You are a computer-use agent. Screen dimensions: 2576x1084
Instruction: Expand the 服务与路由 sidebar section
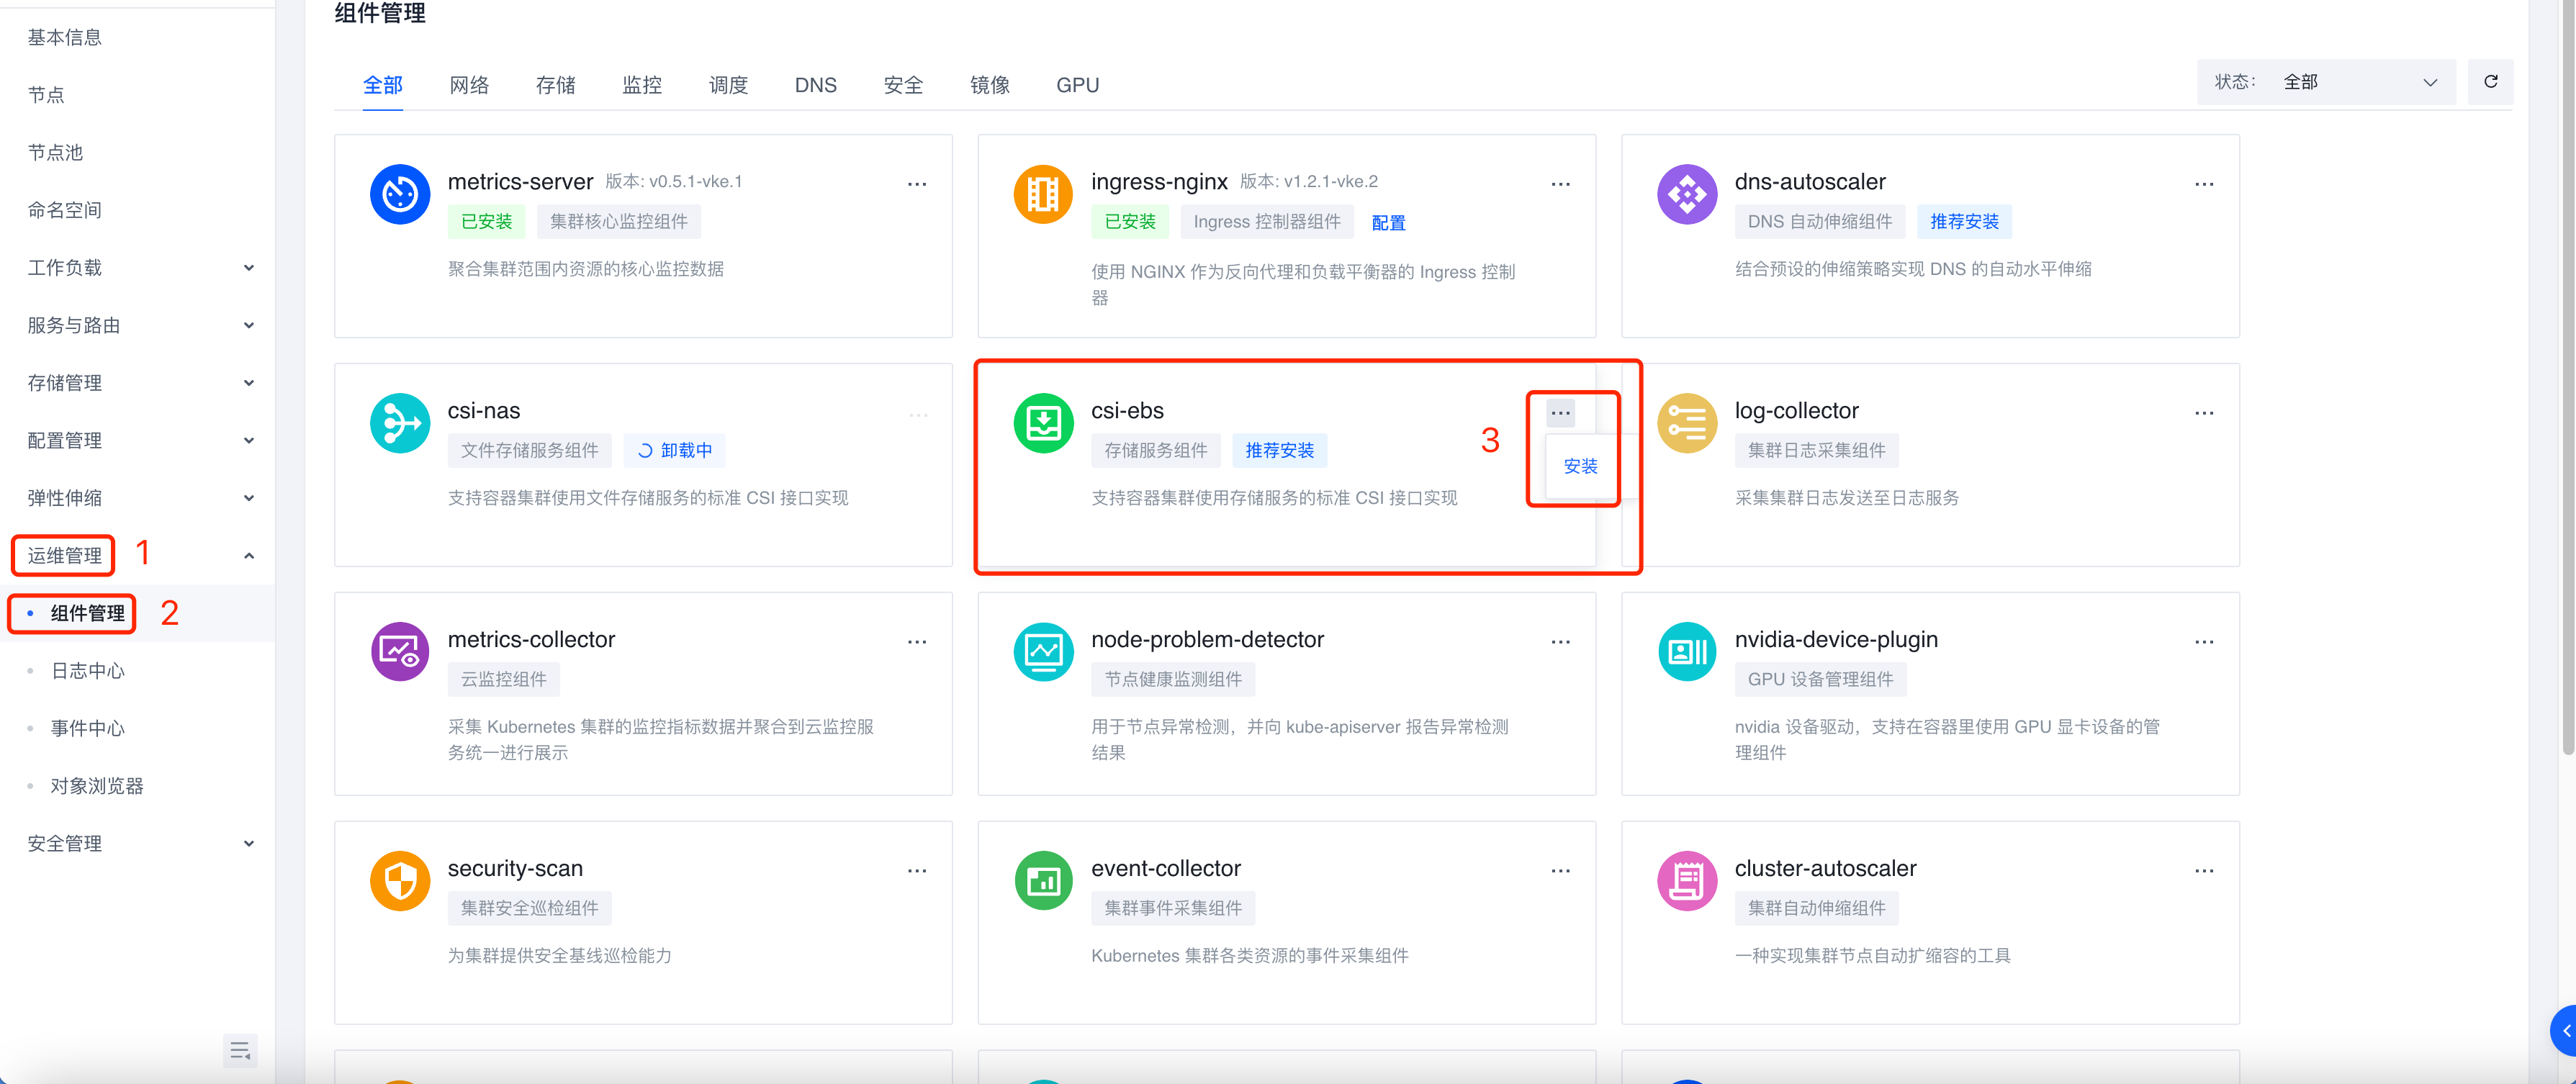(140, 325)
